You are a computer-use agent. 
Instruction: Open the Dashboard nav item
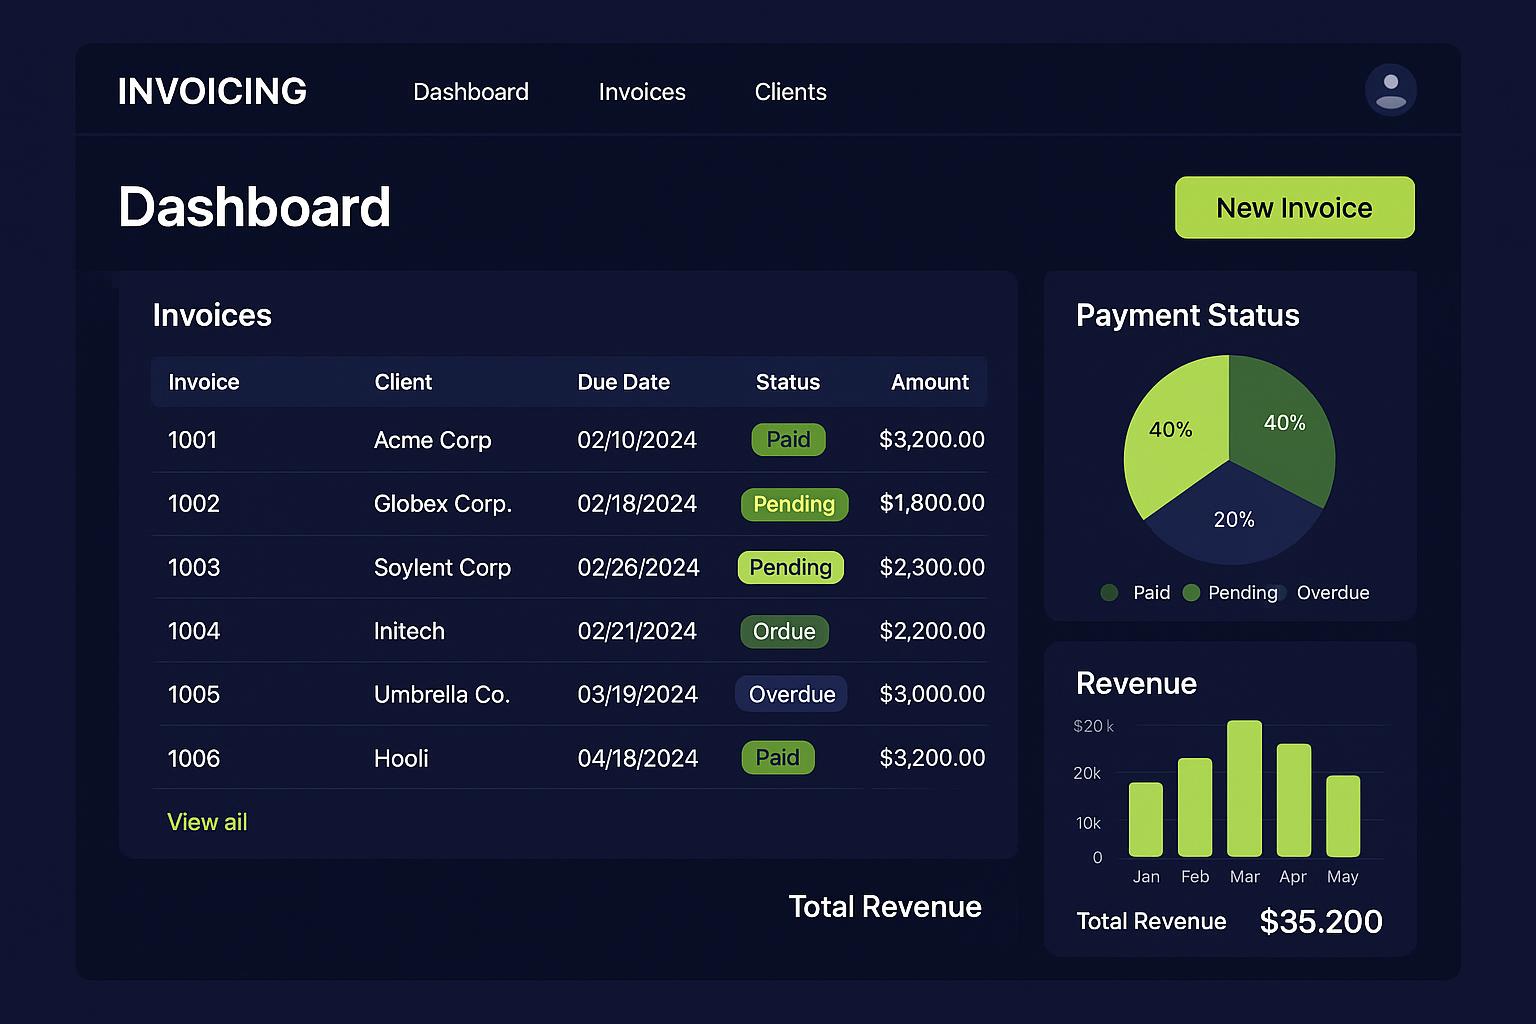pyautogui.click(x=471, y=92)
